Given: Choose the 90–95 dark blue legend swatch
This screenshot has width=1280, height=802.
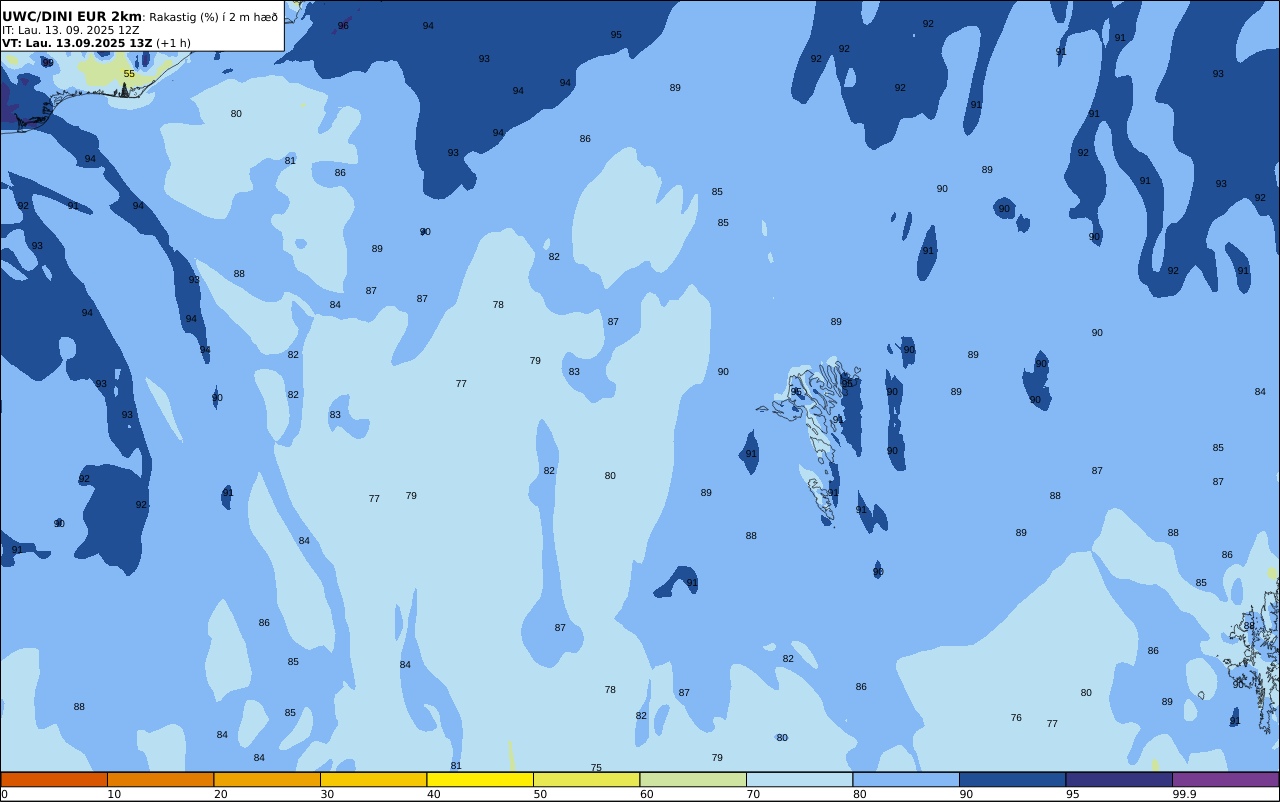Looking at the screenshot, I should tap(1012, 779).
